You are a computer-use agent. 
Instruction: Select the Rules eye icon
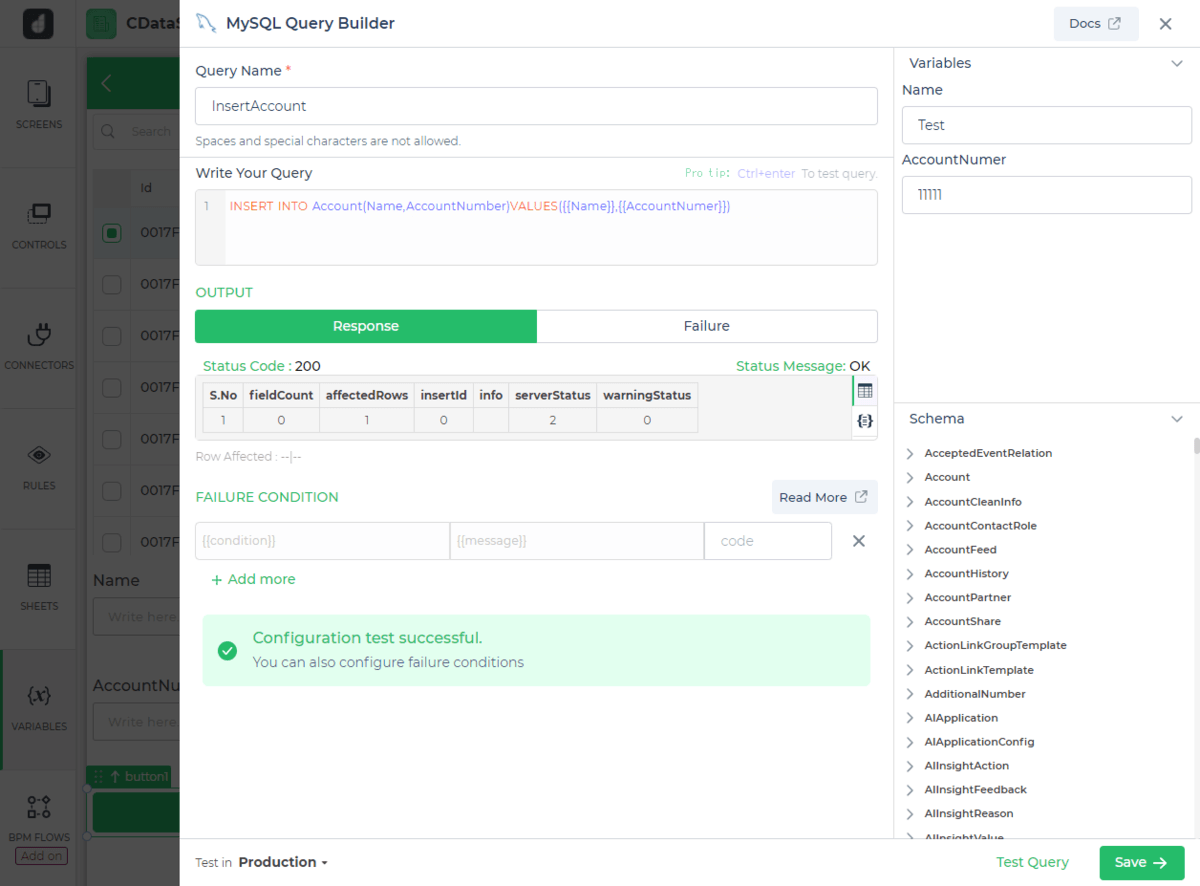pos(39,455)
